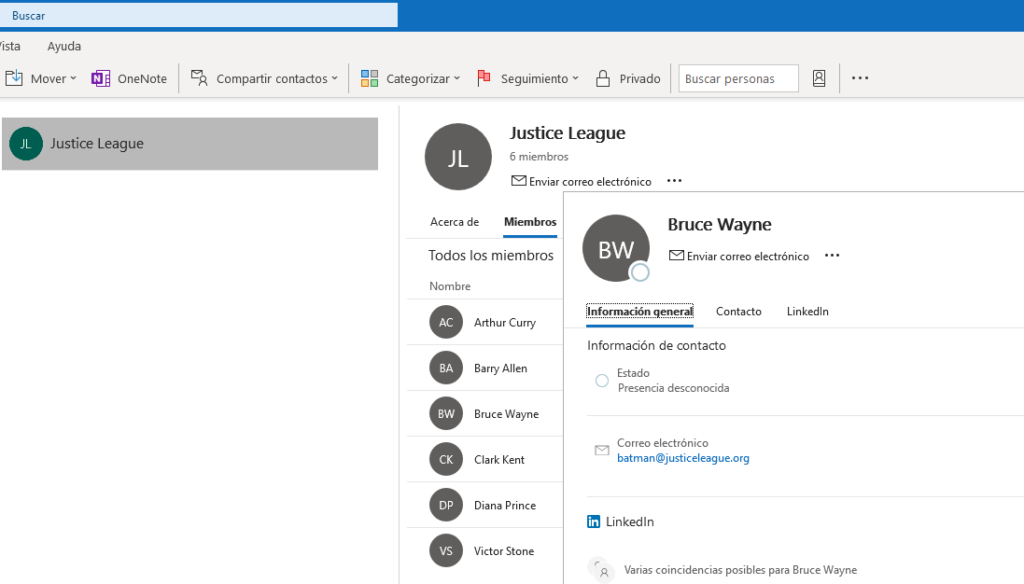Image resolution: width=1024 pixels, height=584 pixels.
Task: Expand the Compartir contactos dropdown arrow
Action: pos(334,78)
